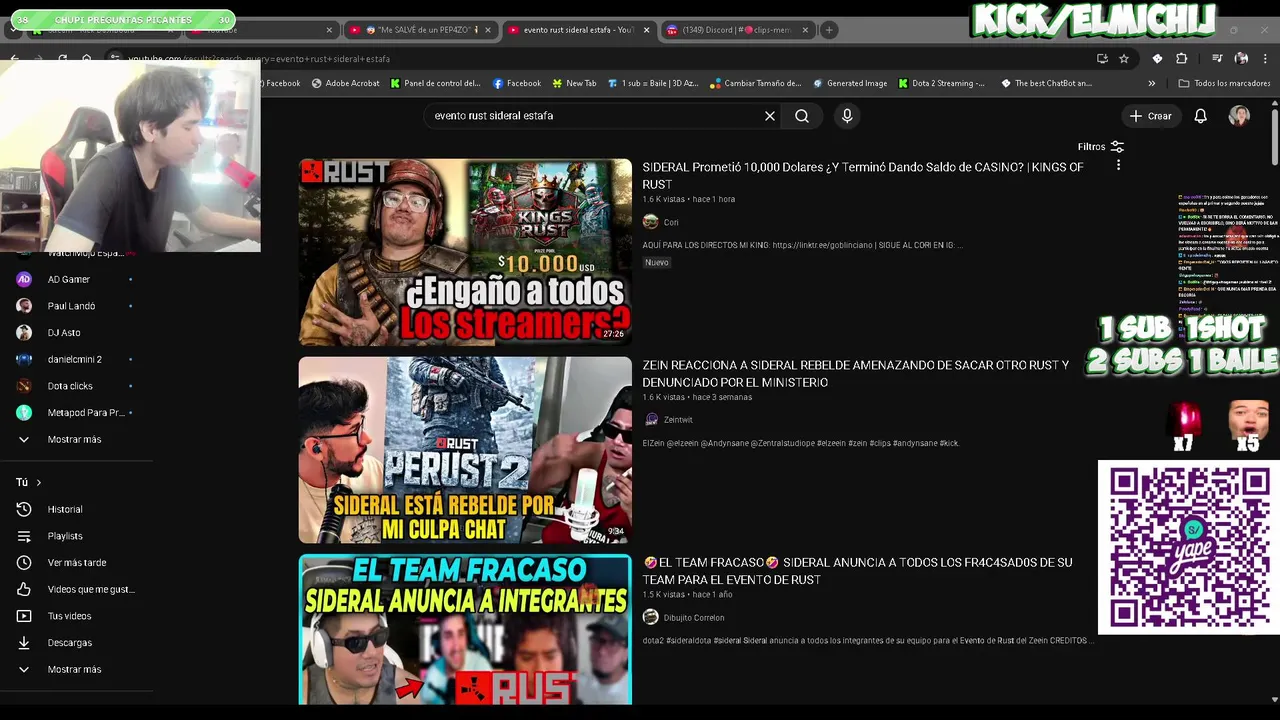This screenshot has width=1280, height=720.
Task: Start voice search with the microphone icon
Action: pos(847,116)
